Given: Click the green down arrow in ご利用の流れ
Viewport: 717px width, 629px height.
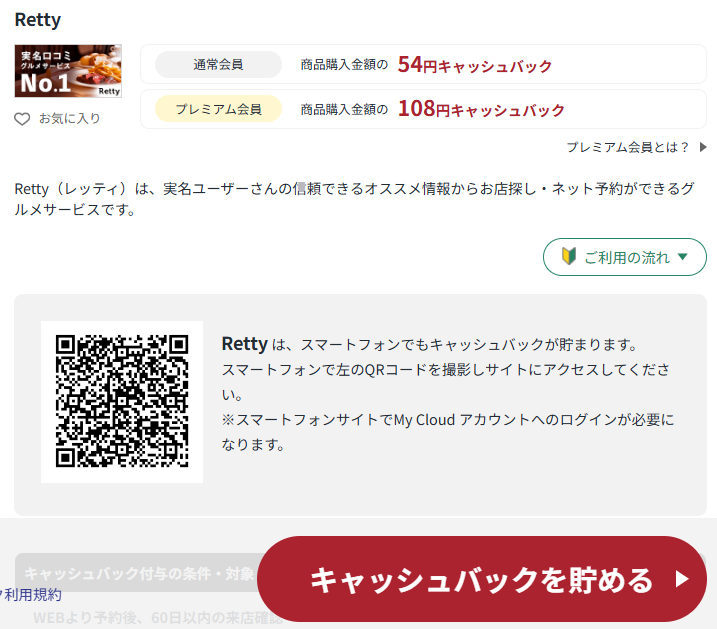Looking at the screenshot, I should tap(683, 257).
